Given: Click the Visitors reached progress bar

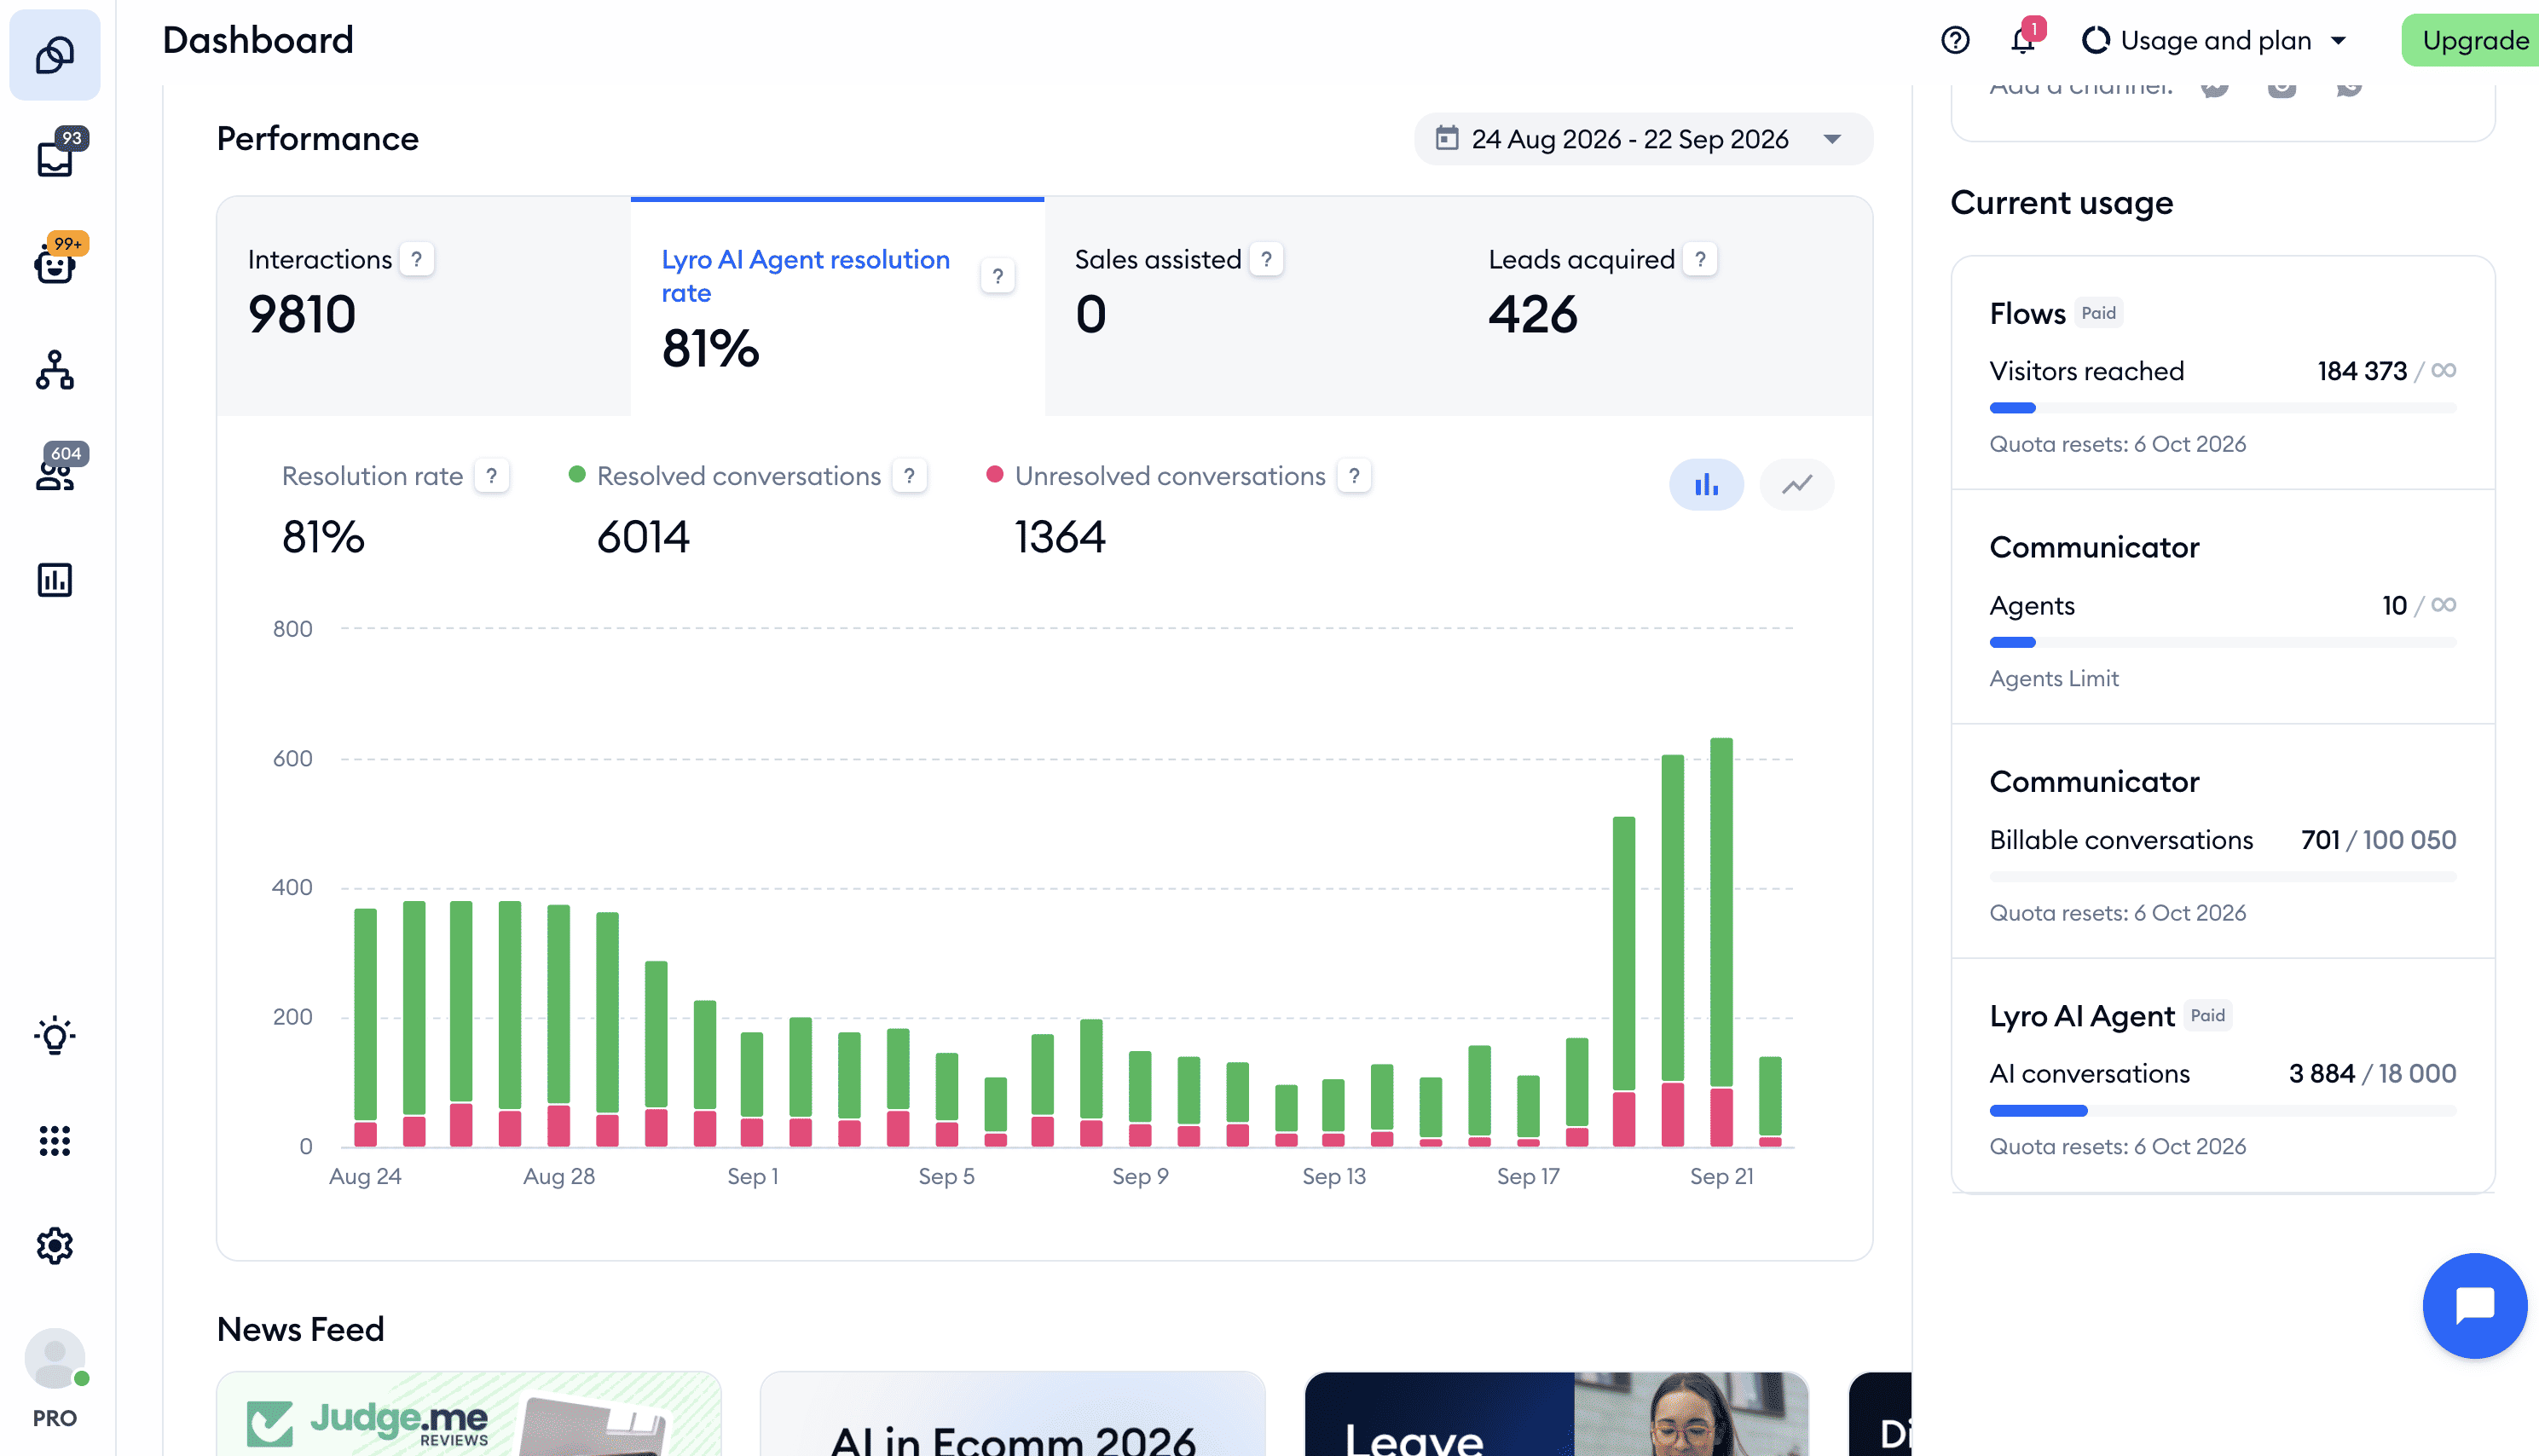Looking at the screenshot, I should [x=2223, y=408].
